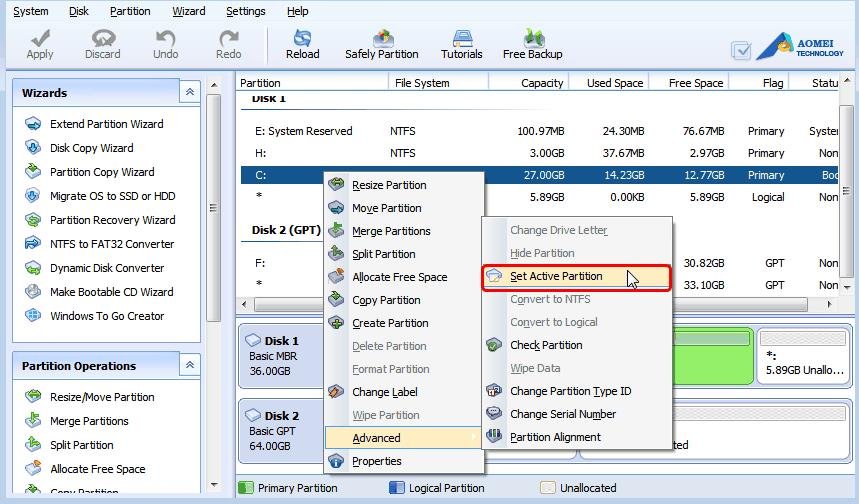Choose Move Partition from context menu
This screenshot has height=504, width=859.
[404, 208]
